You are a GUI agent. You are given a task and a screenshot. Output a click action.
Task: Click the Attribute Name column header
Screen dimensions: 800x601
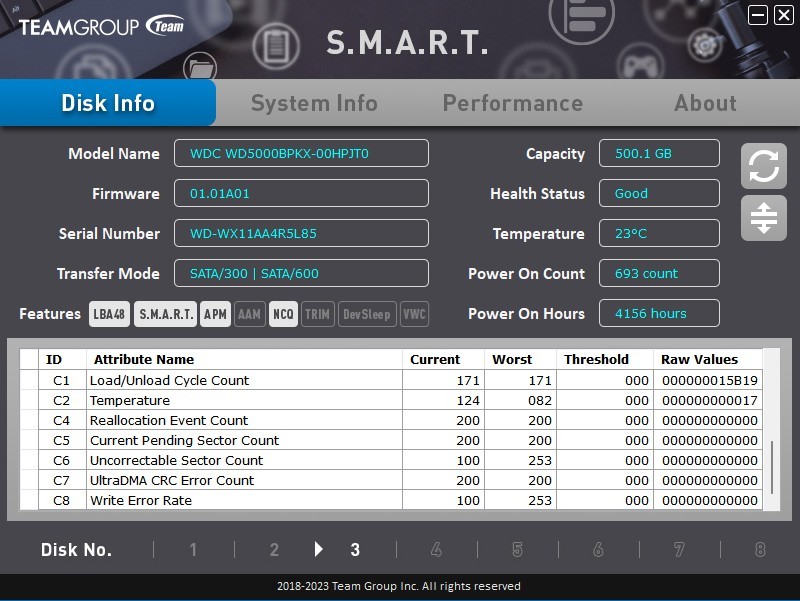(x=244, y=359)
